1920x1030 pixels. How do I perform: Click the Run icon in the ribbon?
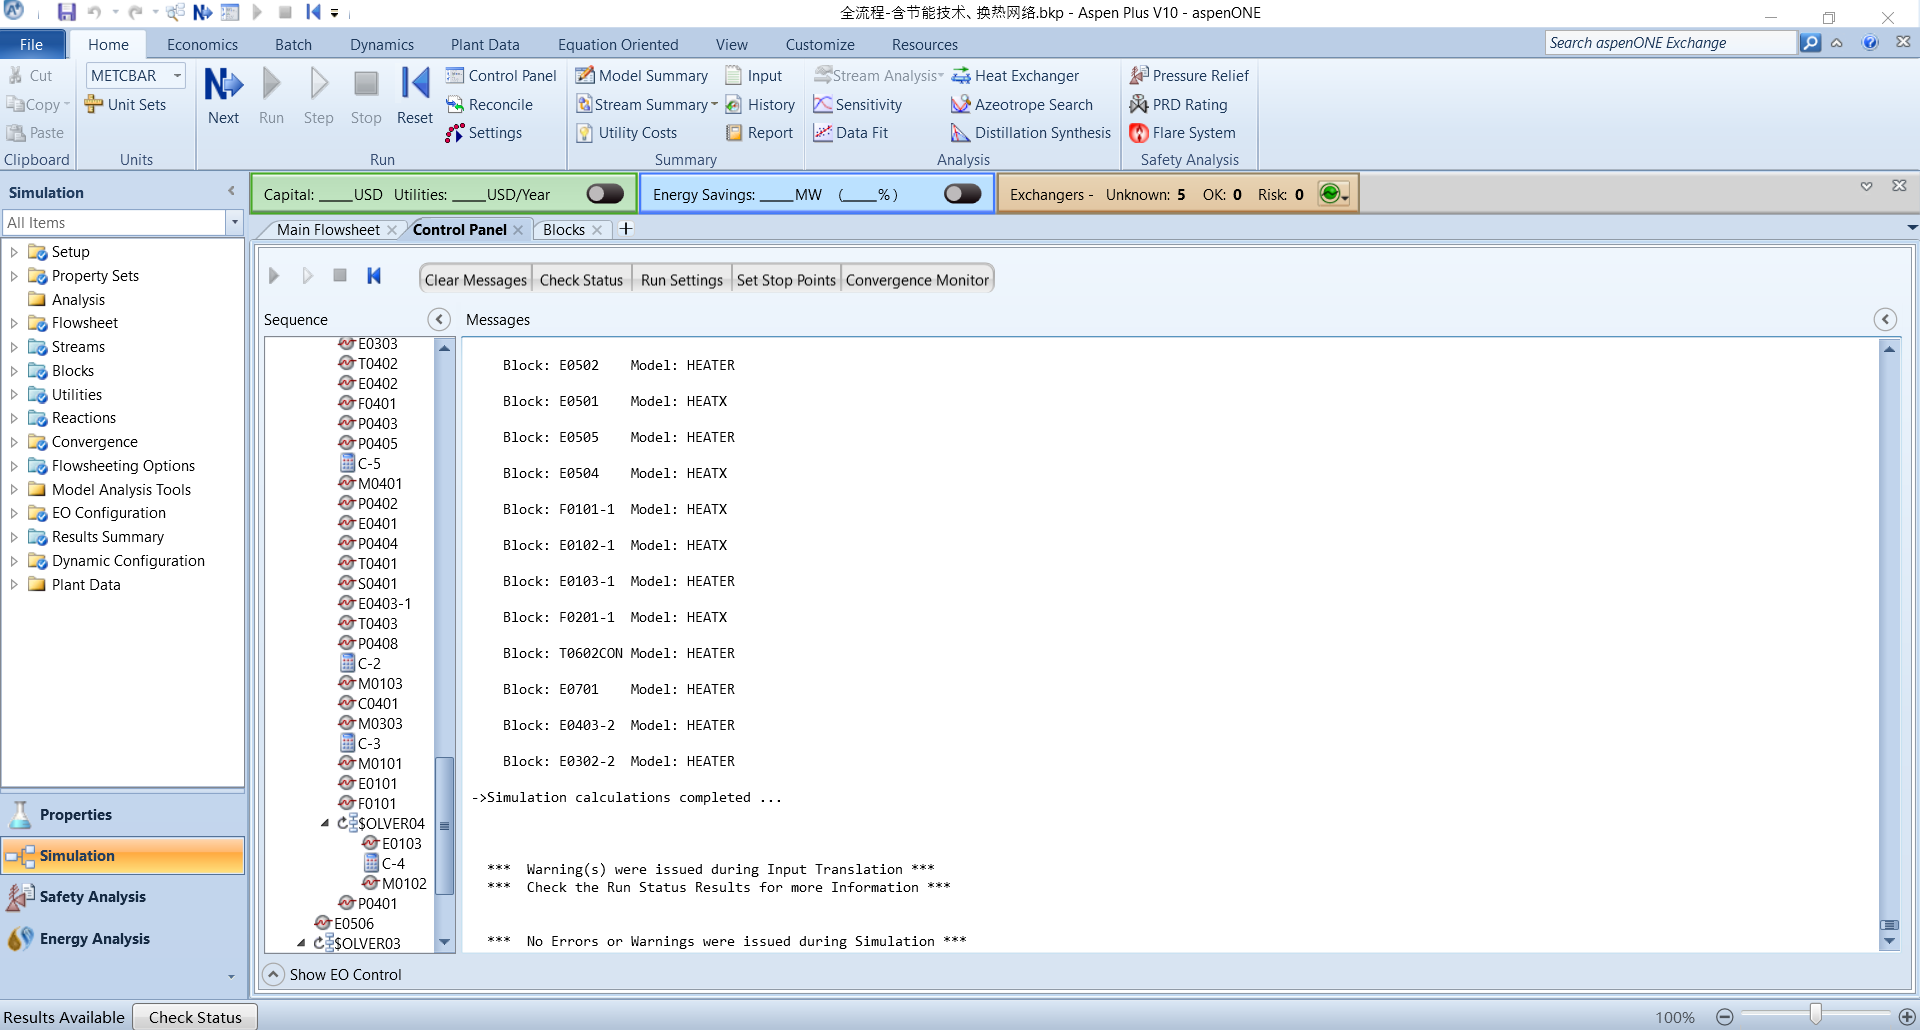pos(271,96)
